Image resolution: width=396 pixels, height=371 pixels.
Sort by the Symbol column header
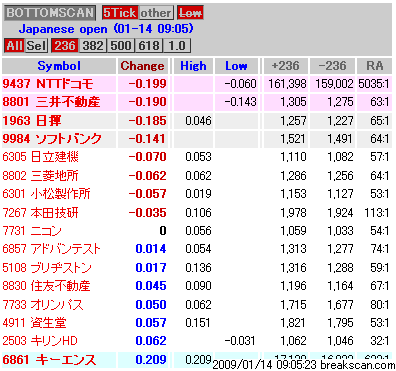(59, 66)
